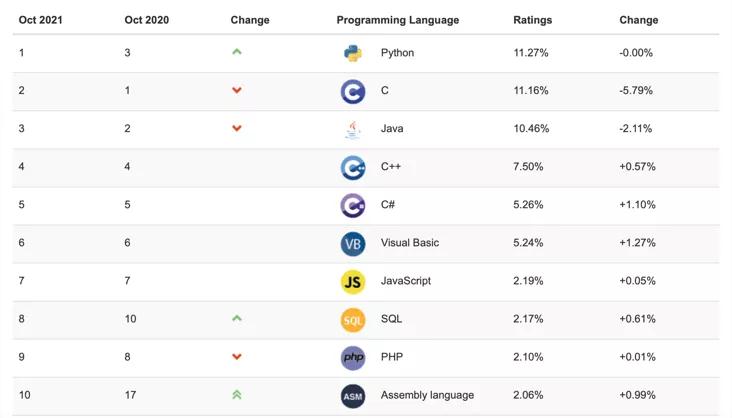Click the Python language name text

click(397, 53)
